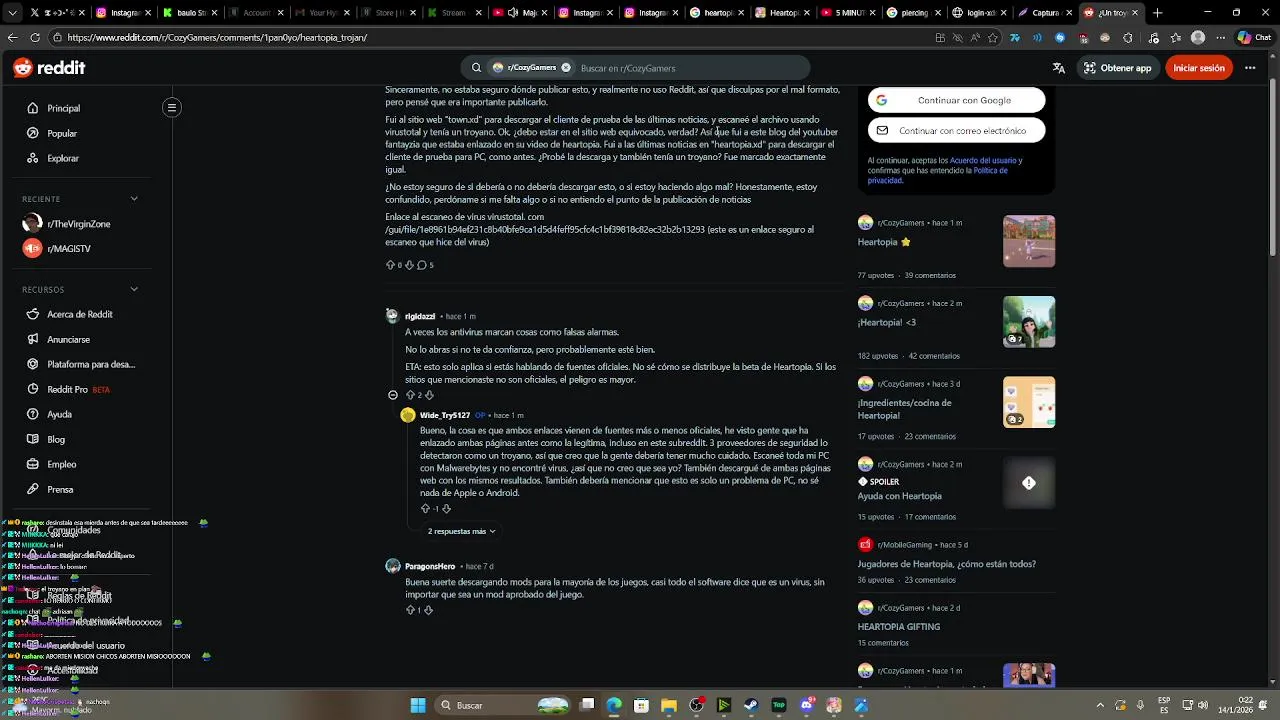Screen dimensions: 1280x720
Task: Open the Heartopia ⭐ post thumbnail
Action: click(x=1029, y=241)
